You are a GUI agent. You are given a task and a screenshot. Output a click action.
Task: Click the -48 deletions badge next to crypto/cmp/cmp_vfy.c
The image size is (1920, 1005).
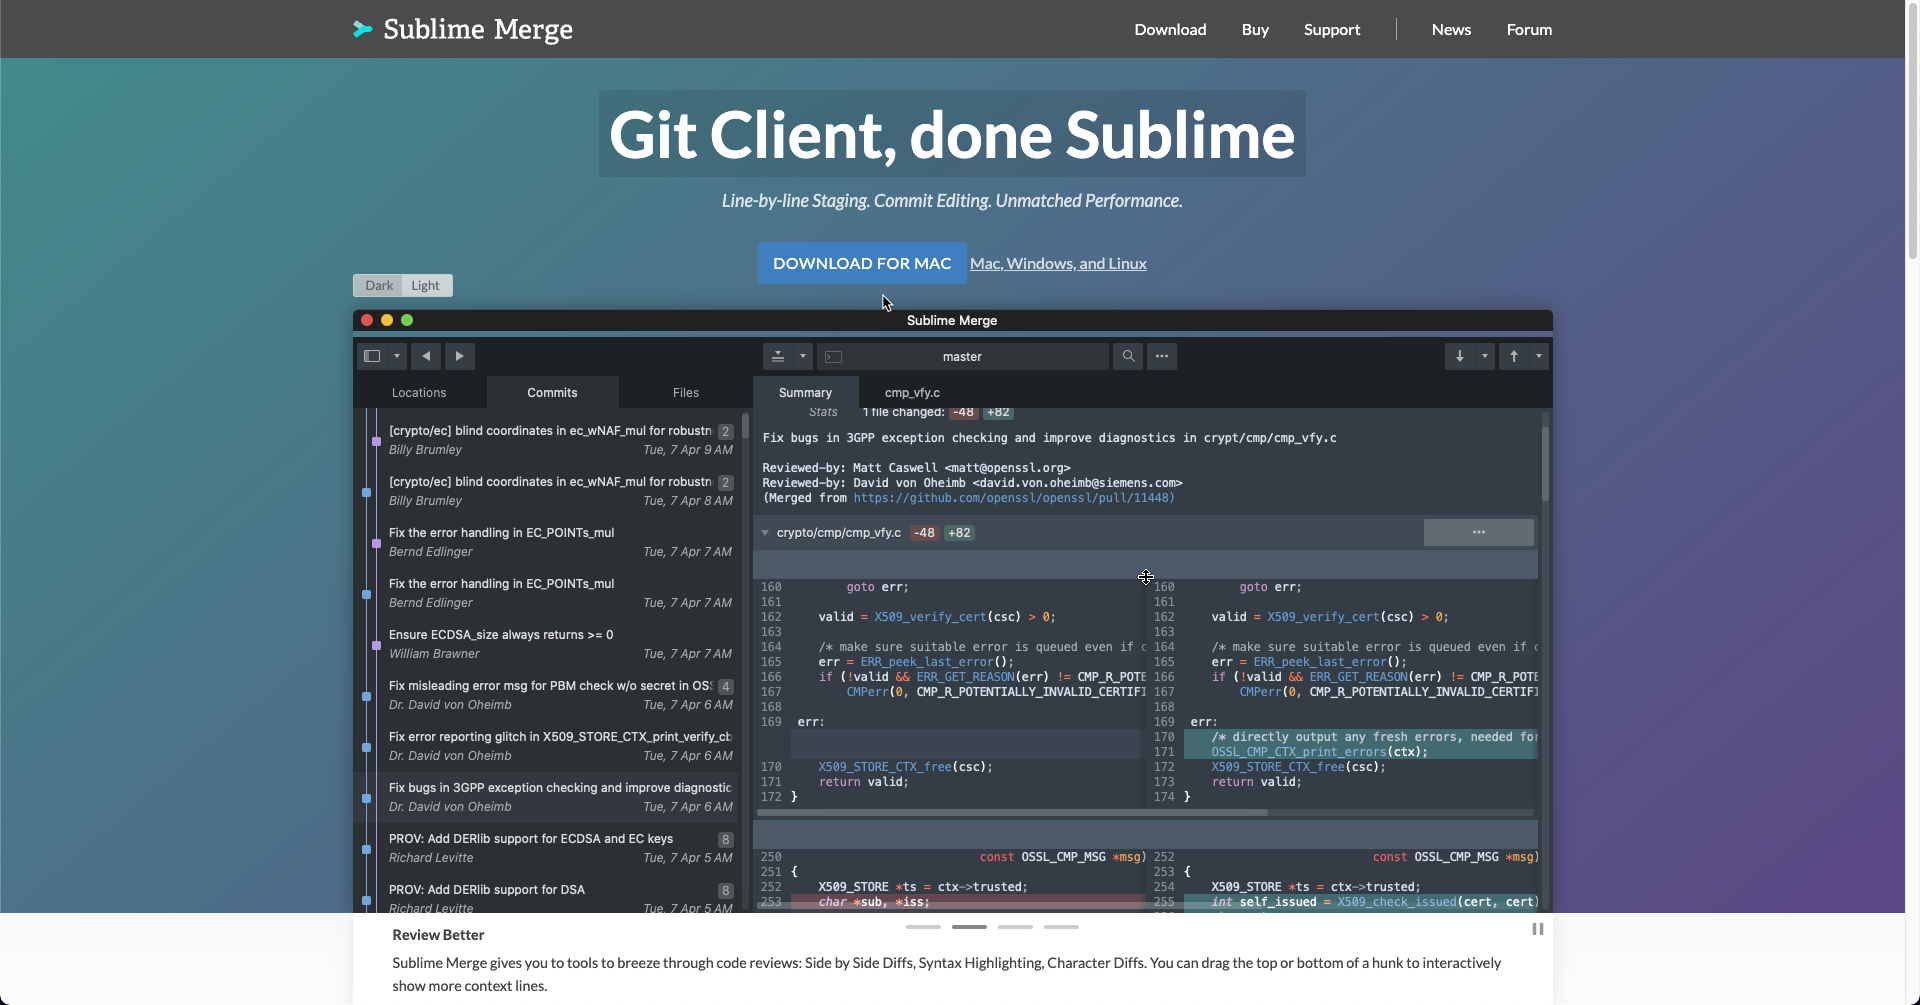coord(925,533)
